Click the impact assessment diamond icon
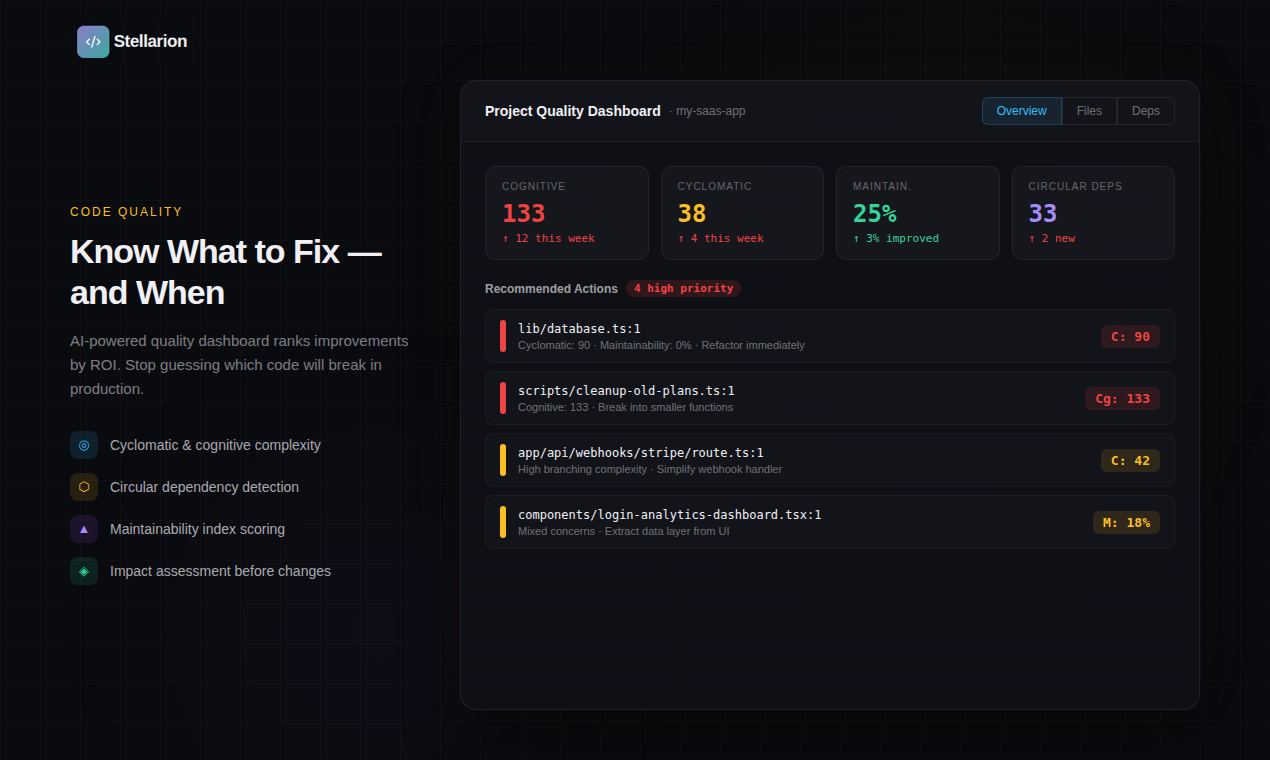This screenshot has width=1270, height=760. point(84,571)
